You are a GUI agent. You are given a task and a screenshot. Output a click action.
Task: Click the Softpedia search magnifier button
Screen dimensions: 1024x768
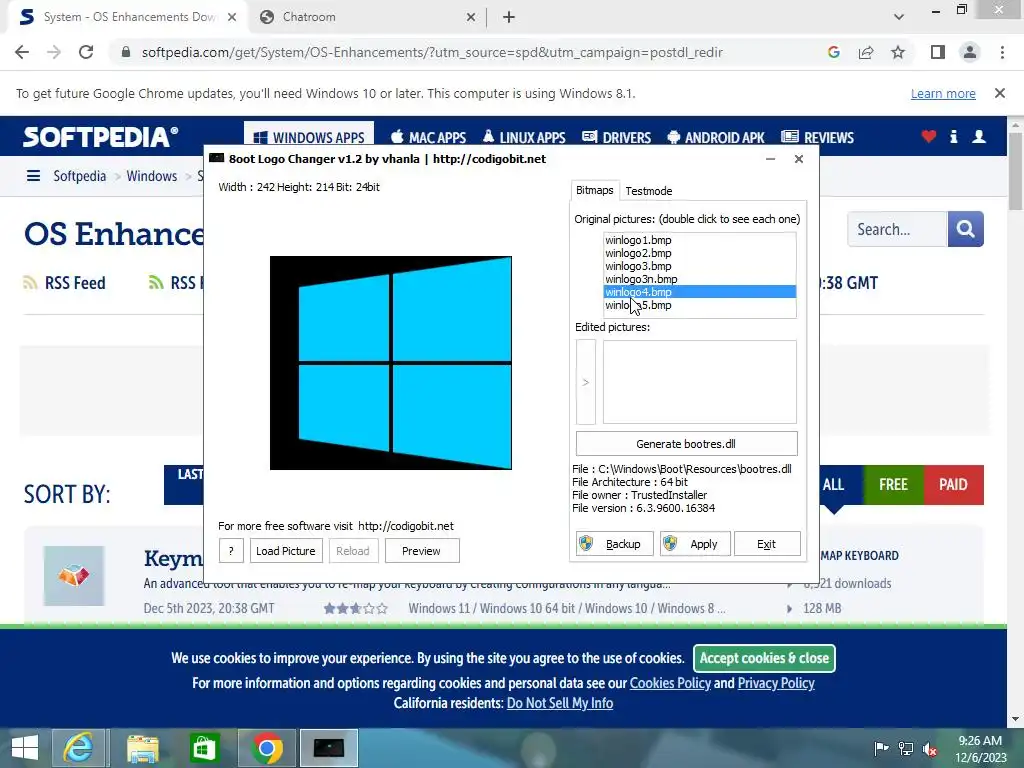point(965,229)
